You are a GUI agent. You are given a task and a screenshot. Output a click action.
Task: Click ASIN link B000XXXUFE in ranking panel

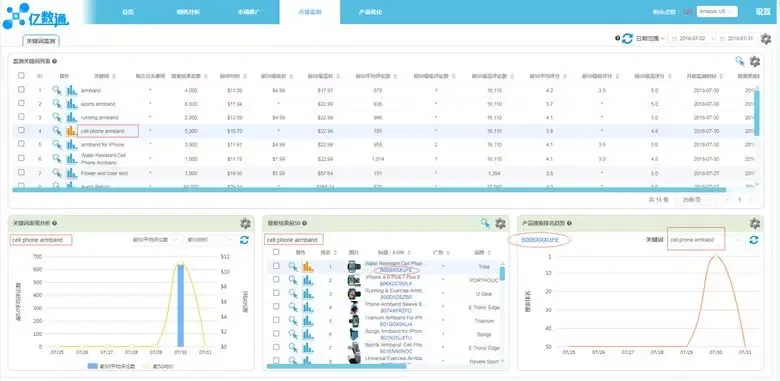point(540,240)
